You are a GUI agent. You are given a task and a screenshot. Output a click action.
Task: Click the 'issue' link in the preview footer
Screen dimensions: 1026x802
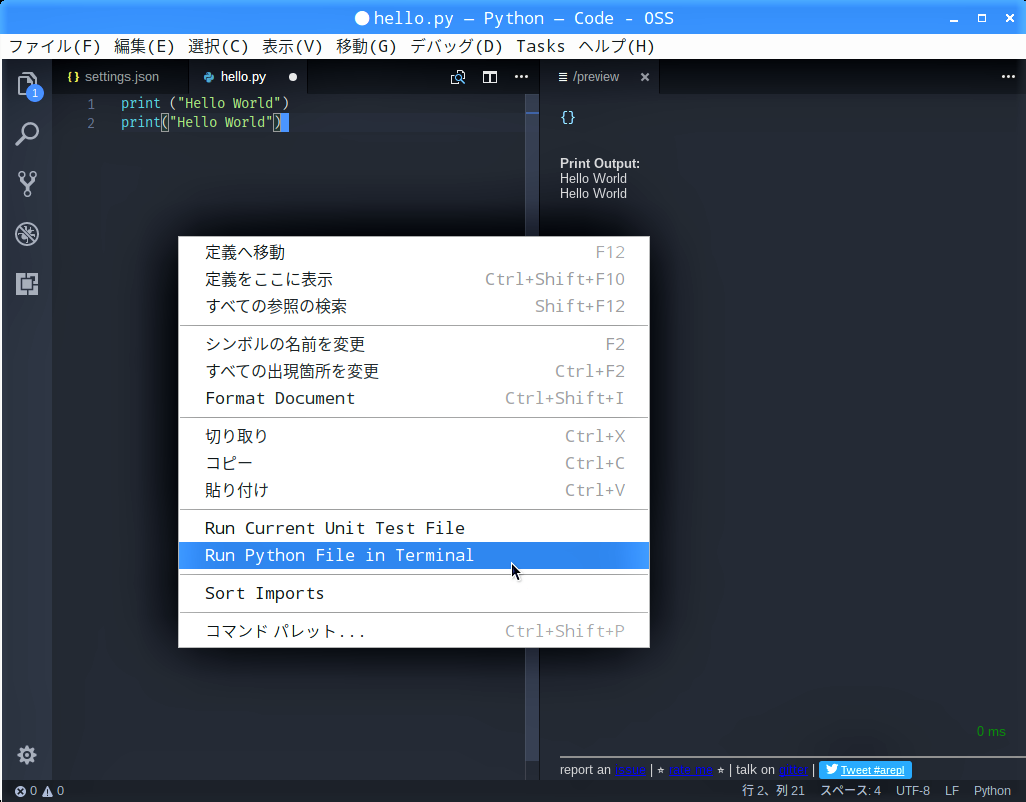coord(630,770)
